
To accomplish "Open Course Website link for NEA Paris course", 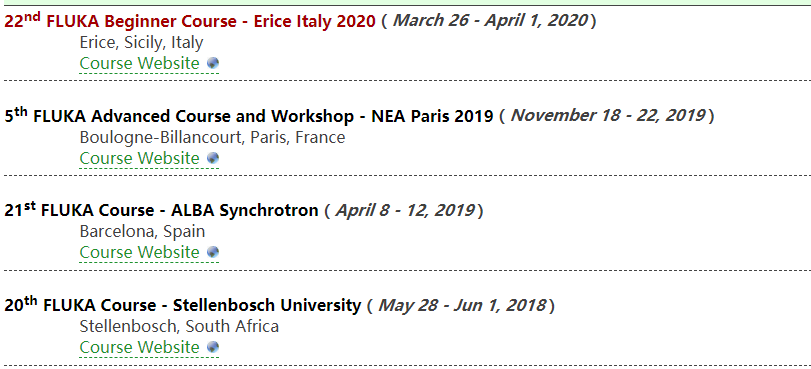I will pyautogui.click(x=139, y=158).
